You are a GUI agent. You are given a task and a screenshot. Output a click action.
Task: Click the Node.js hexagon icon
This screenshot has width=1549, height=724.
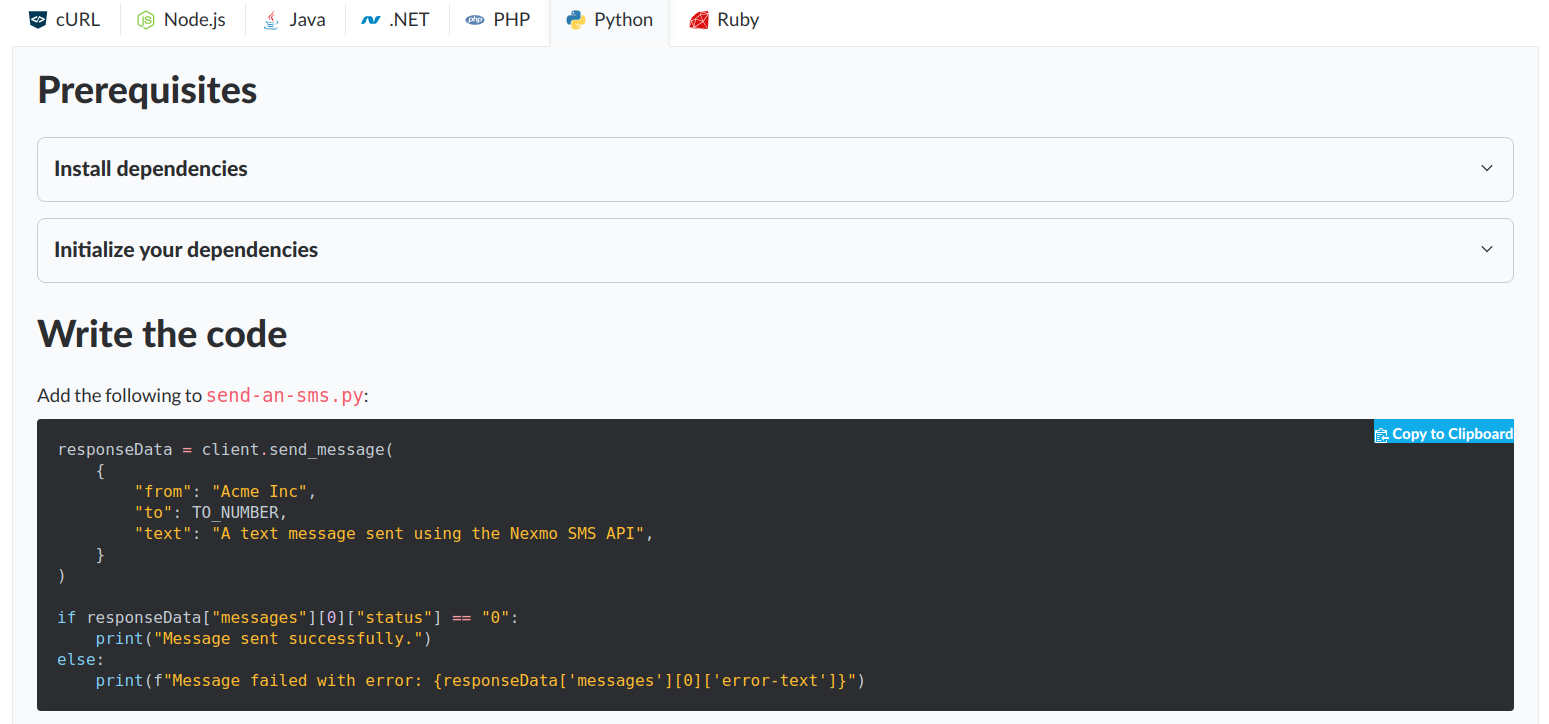[146, 20]
